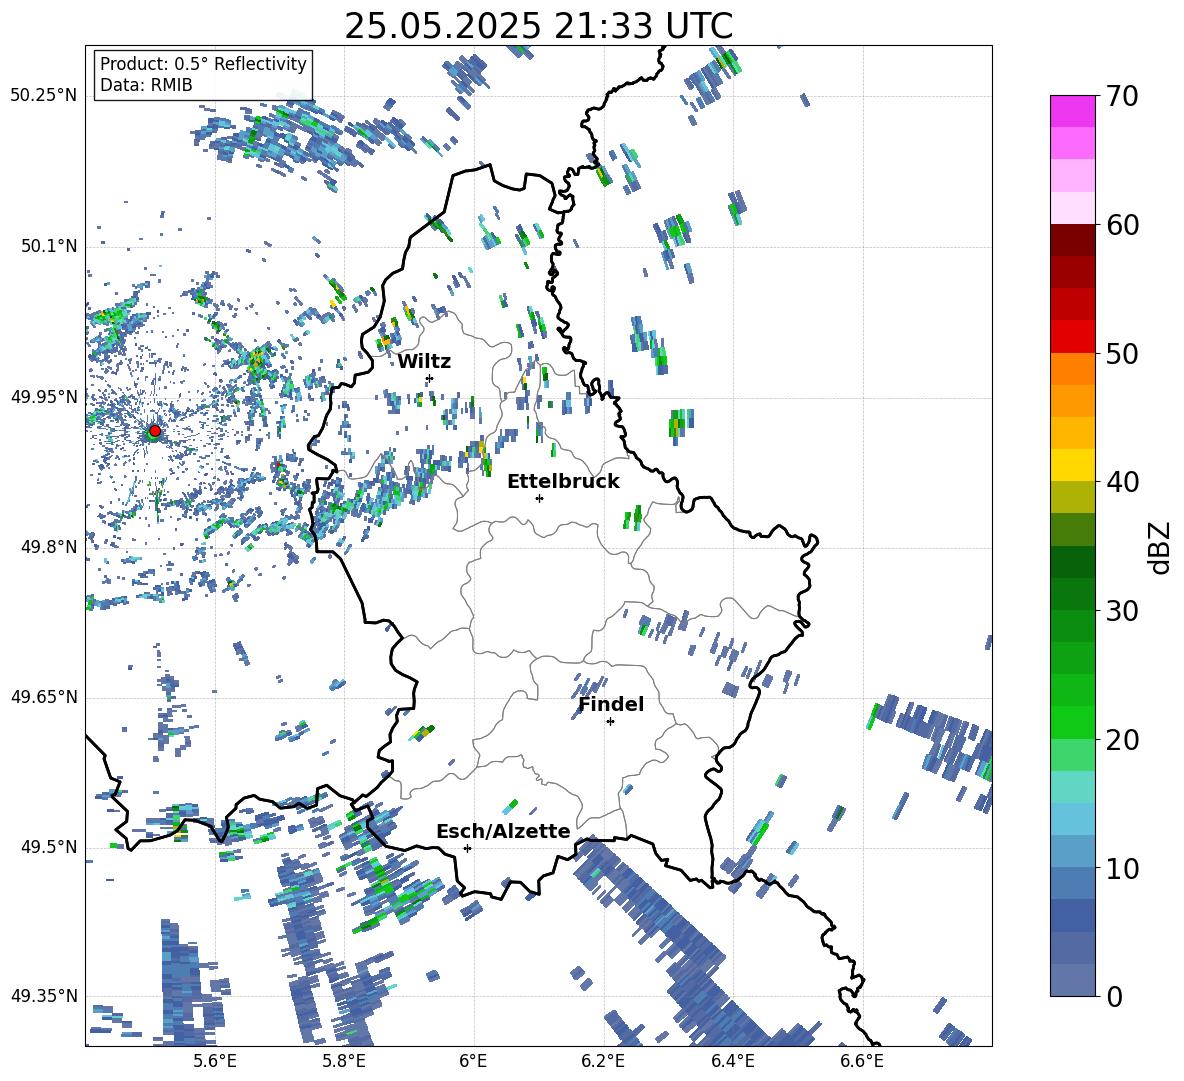This screenshot has width=1184, height=1081.
Task: Click the 6.4°E longitude label
Action: click(x=732, y=1061)
